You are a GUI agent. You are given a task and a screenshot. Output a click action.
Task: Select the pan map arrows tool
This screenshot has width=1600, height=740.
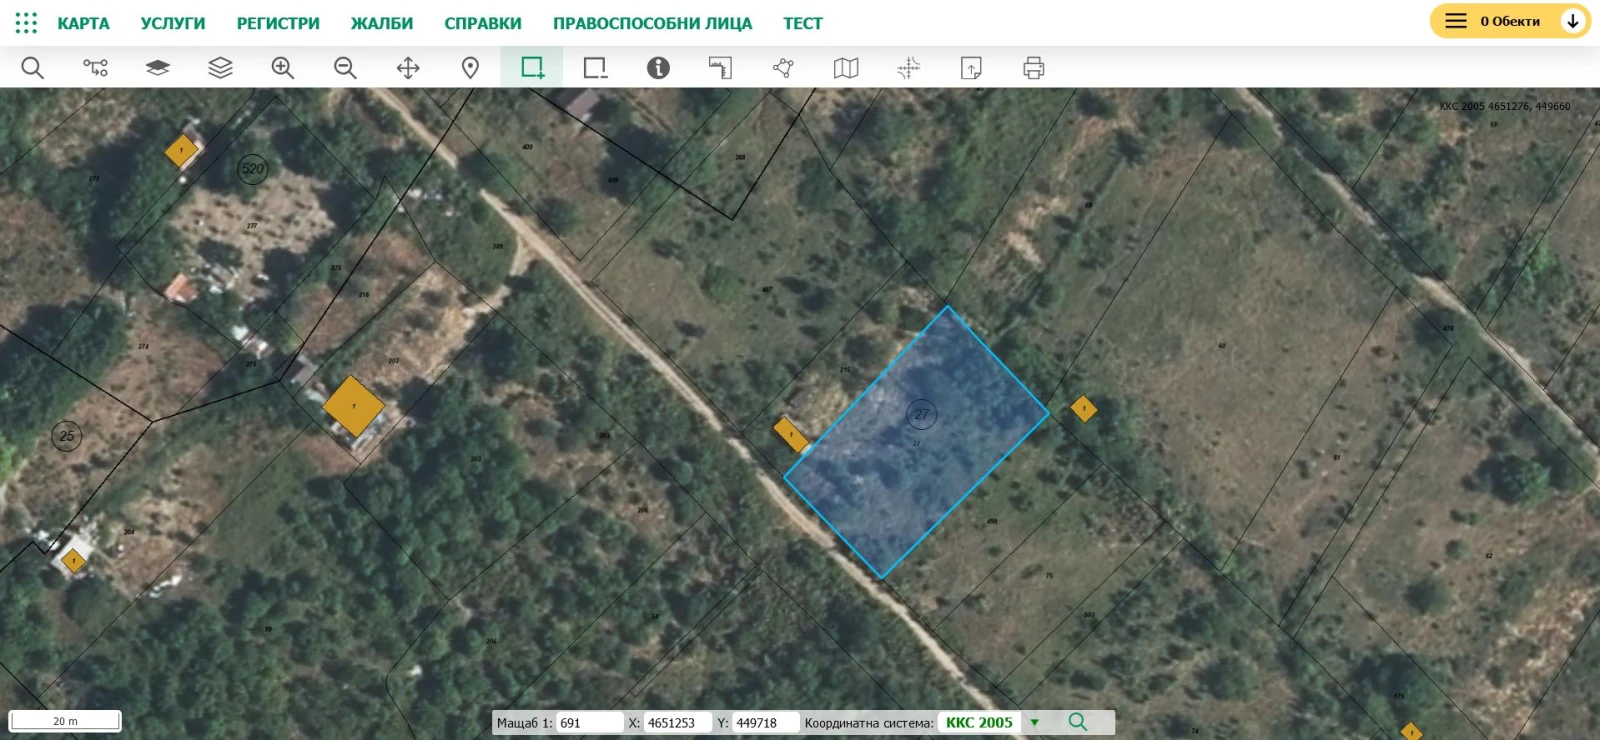point(408,68)
